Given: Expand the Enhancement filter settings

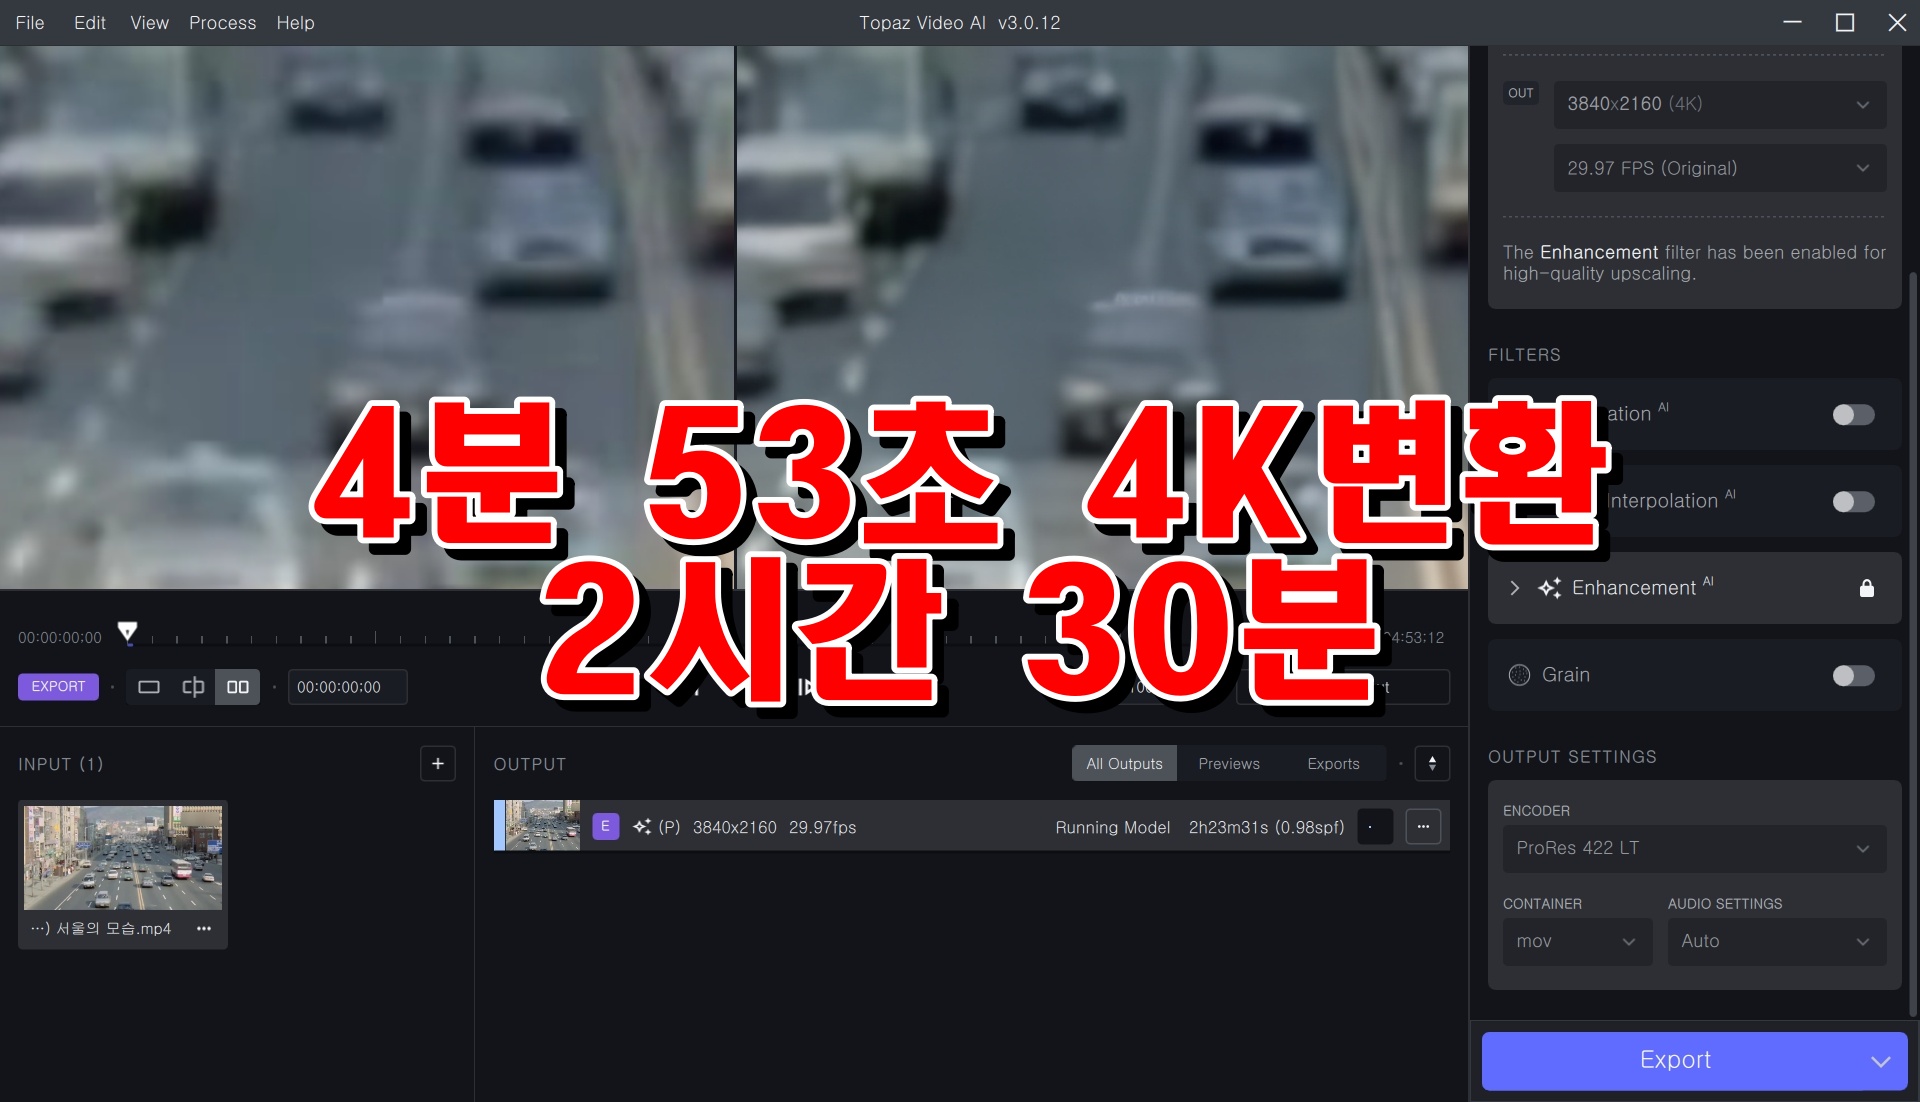Looking at the screenshot, I should 1514,588.
